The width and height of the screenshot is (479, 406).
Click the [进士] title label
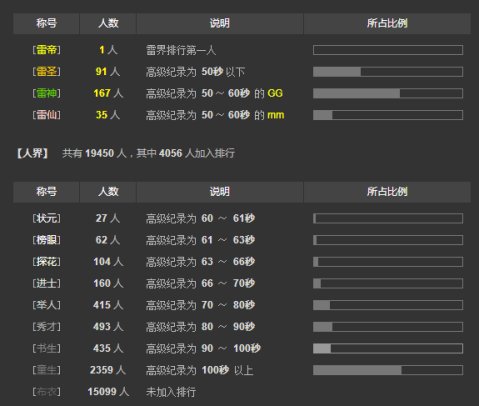(47, 283)
